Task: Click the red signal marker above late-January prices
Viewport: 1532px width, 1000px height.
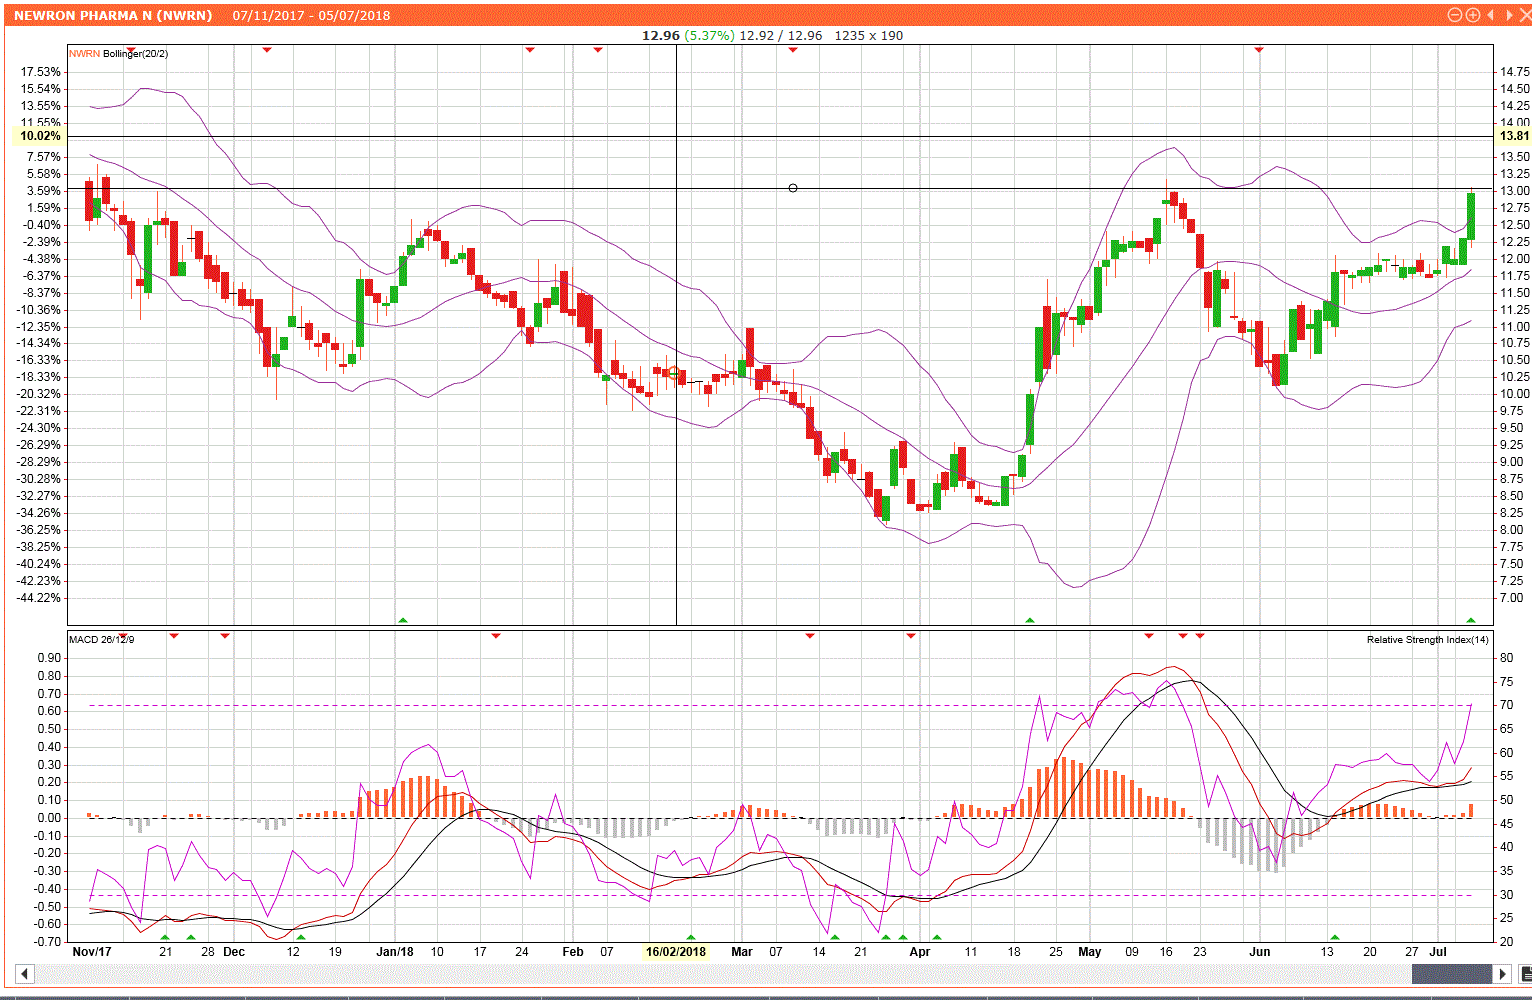Action: point(531,49)
